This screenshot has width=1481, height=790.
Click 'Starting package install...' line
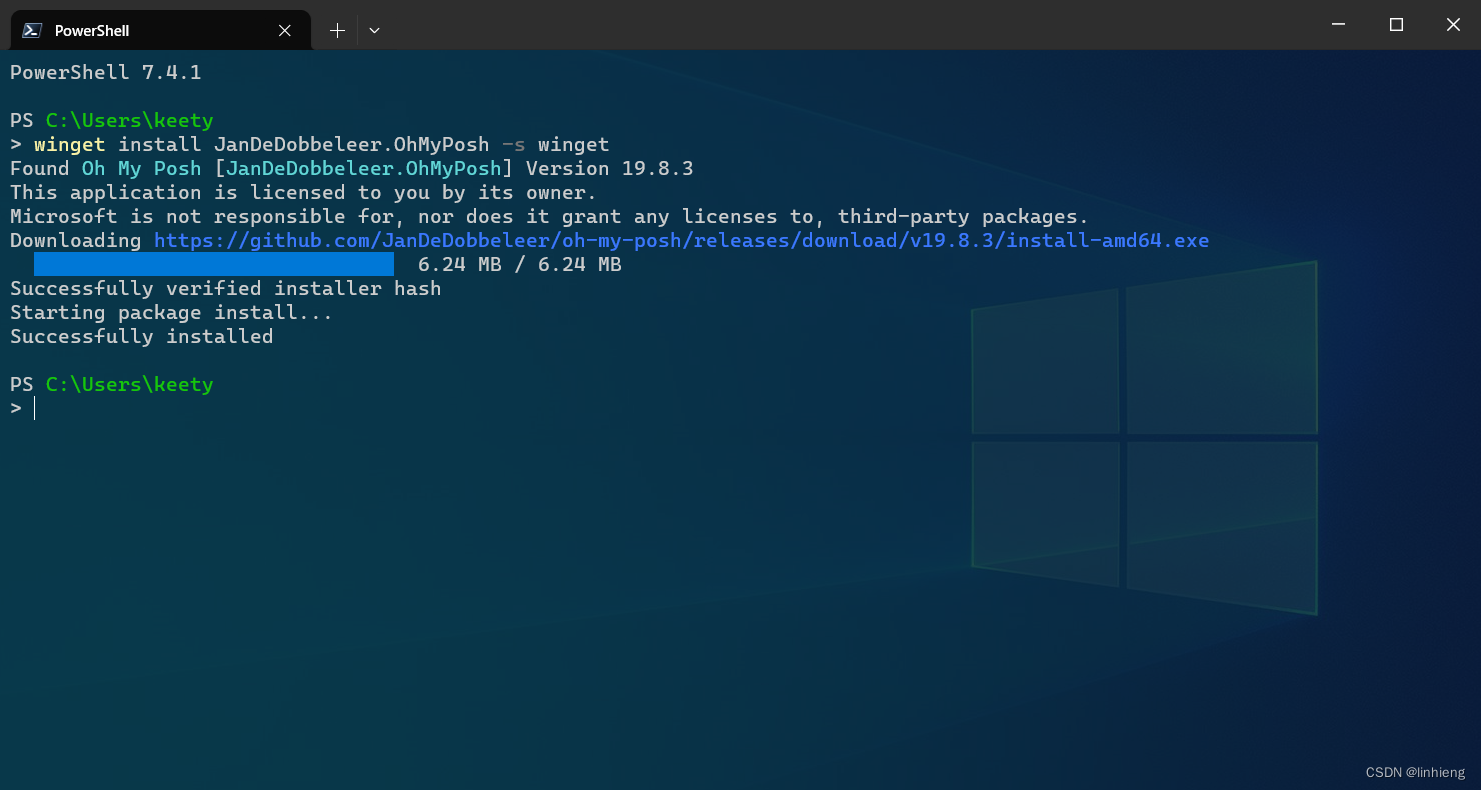172,312
